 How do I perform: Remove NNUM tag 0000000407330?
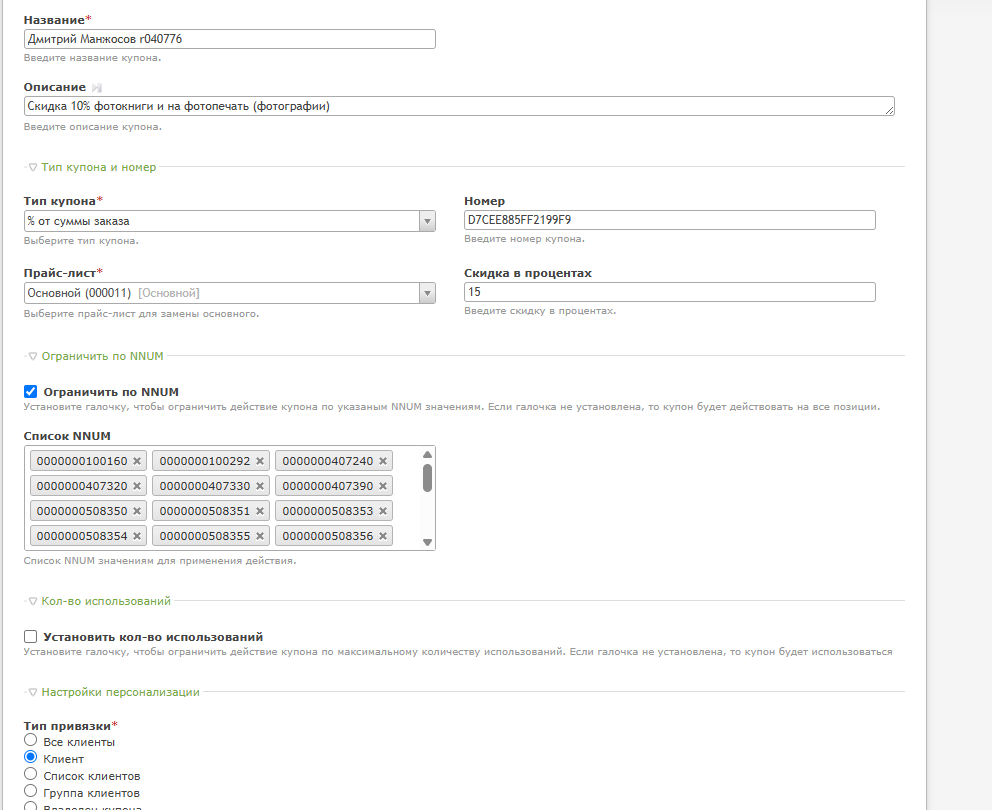(259, 486)
